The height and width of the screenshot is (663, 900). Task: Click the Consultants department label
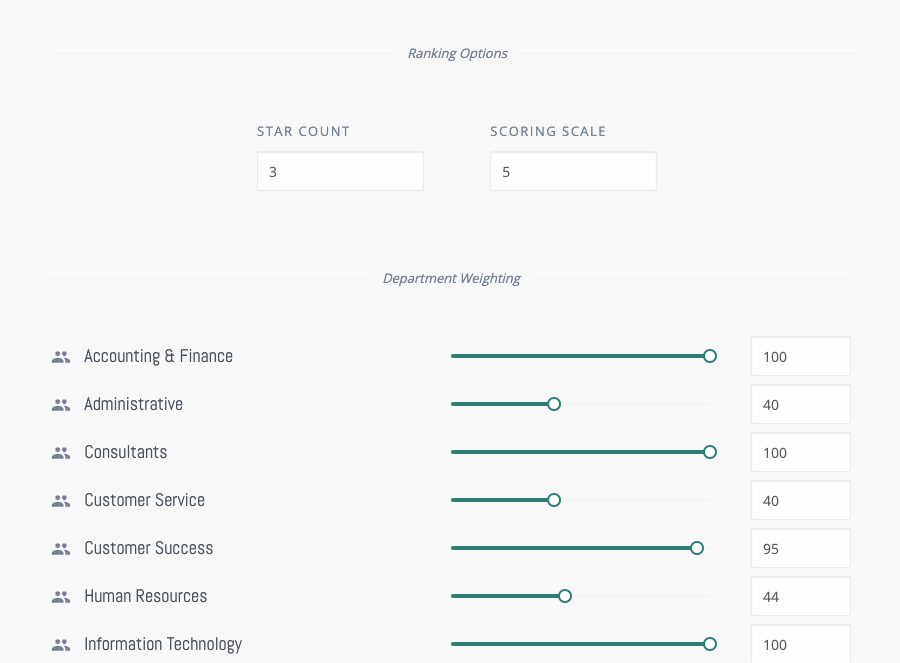click(126, 452)
